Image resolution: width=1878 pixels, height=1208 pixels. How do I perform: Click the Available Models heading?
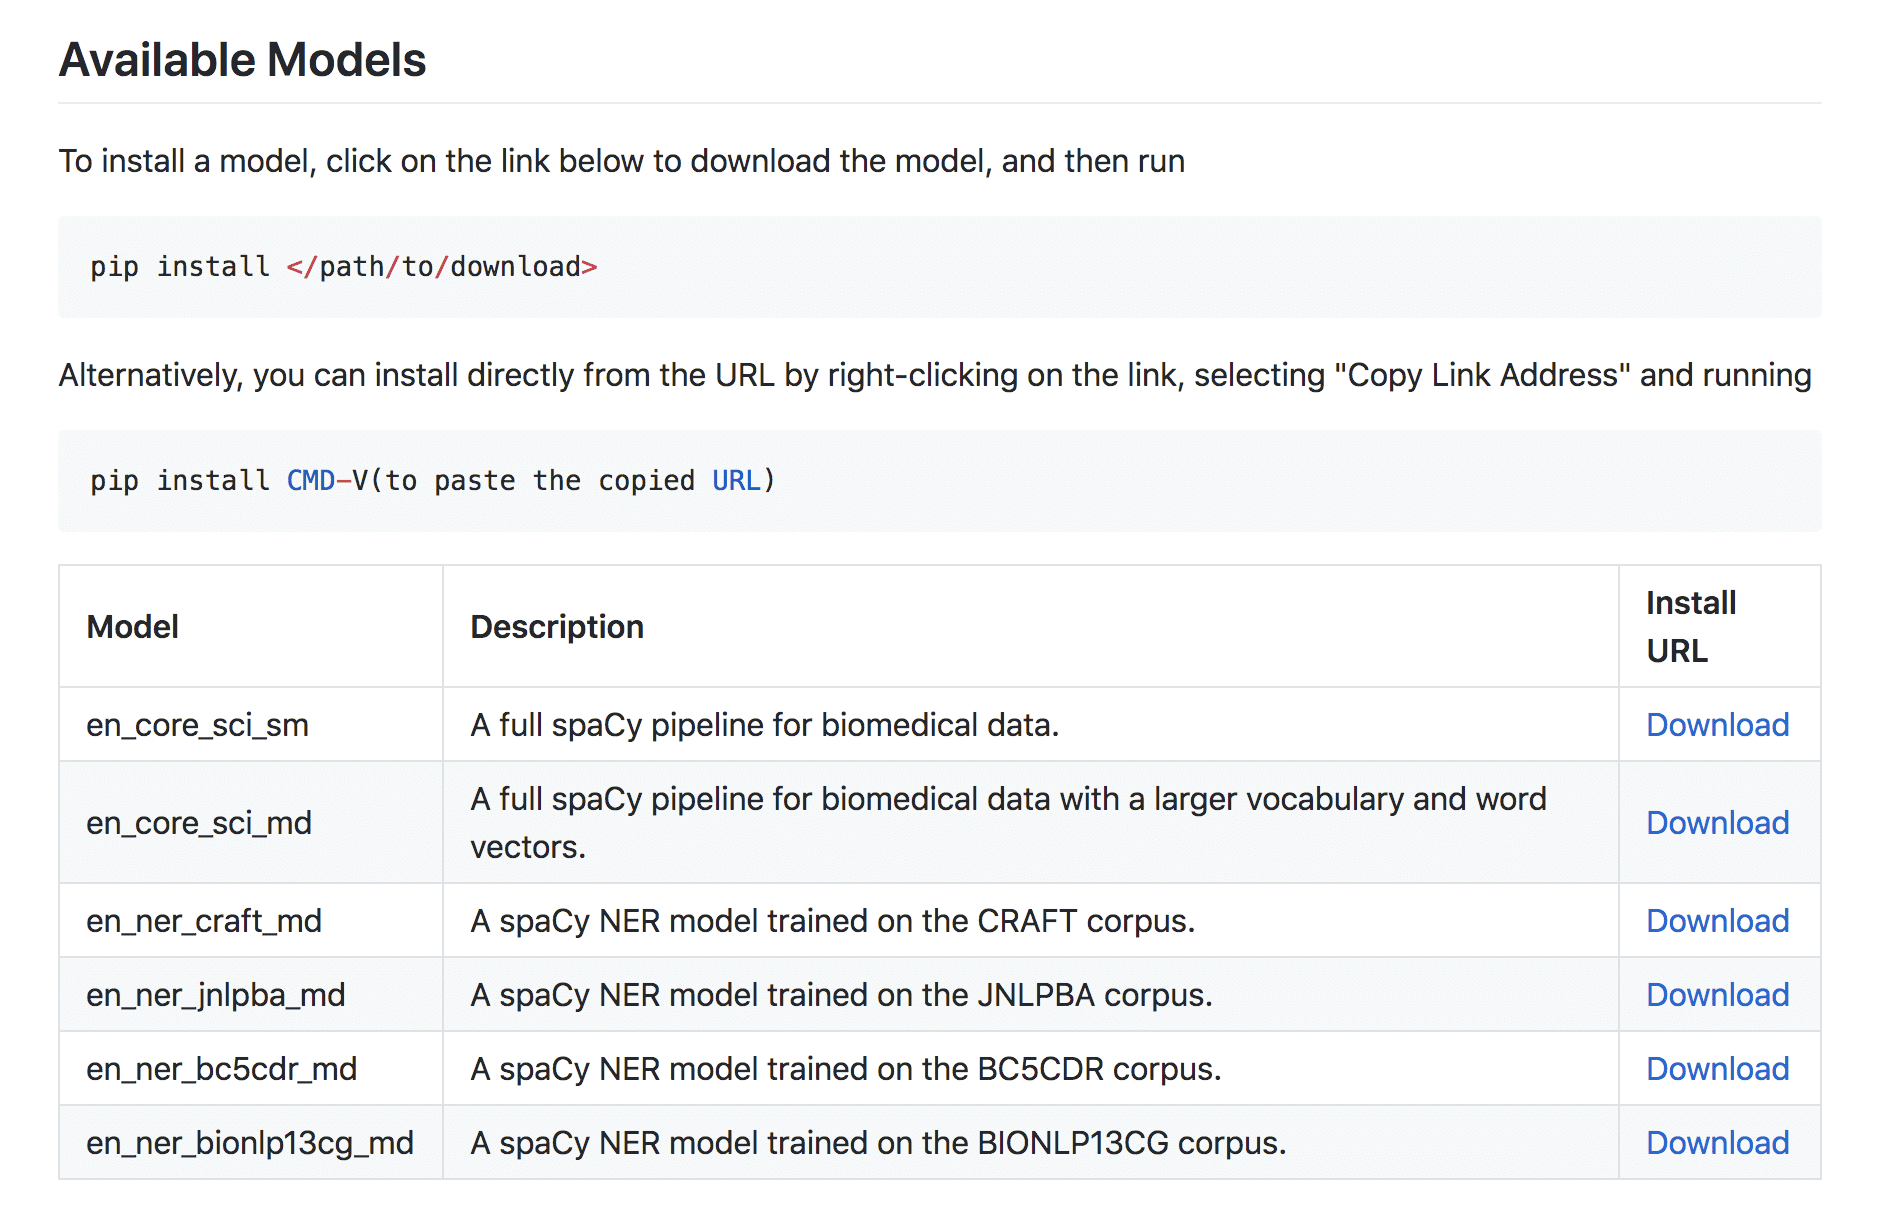(x=243, y=60)
